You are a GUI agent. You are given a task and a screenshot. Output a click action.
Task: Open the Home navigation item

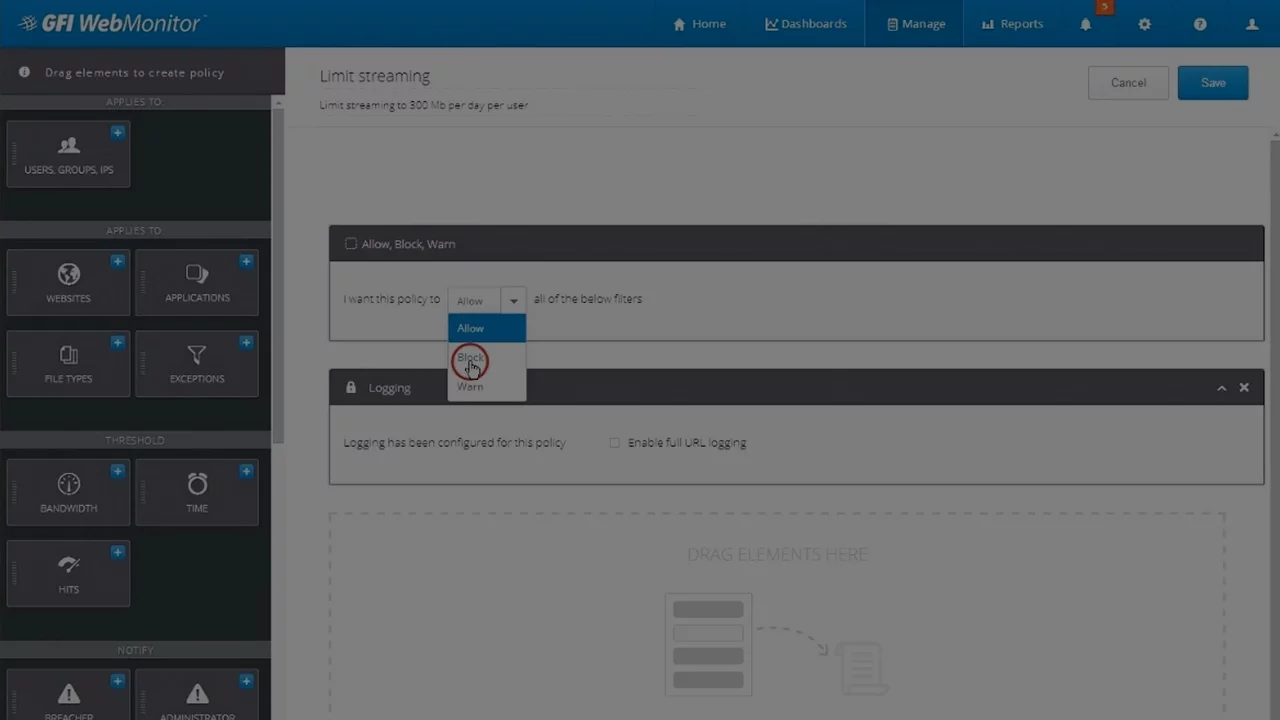point(699,24)
